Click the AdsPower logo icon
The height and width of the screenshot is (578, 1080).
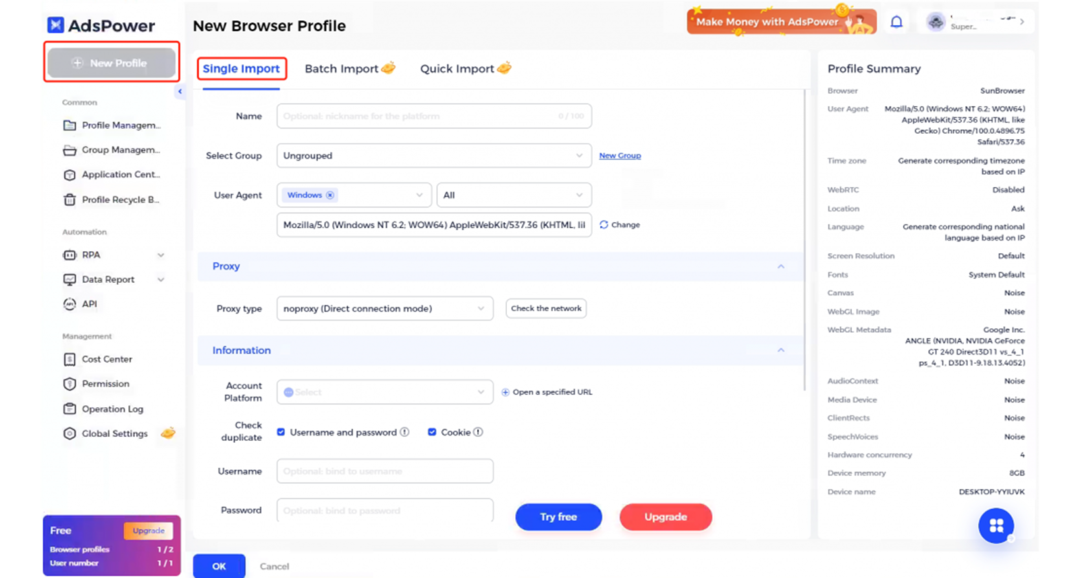click(56, 25)
